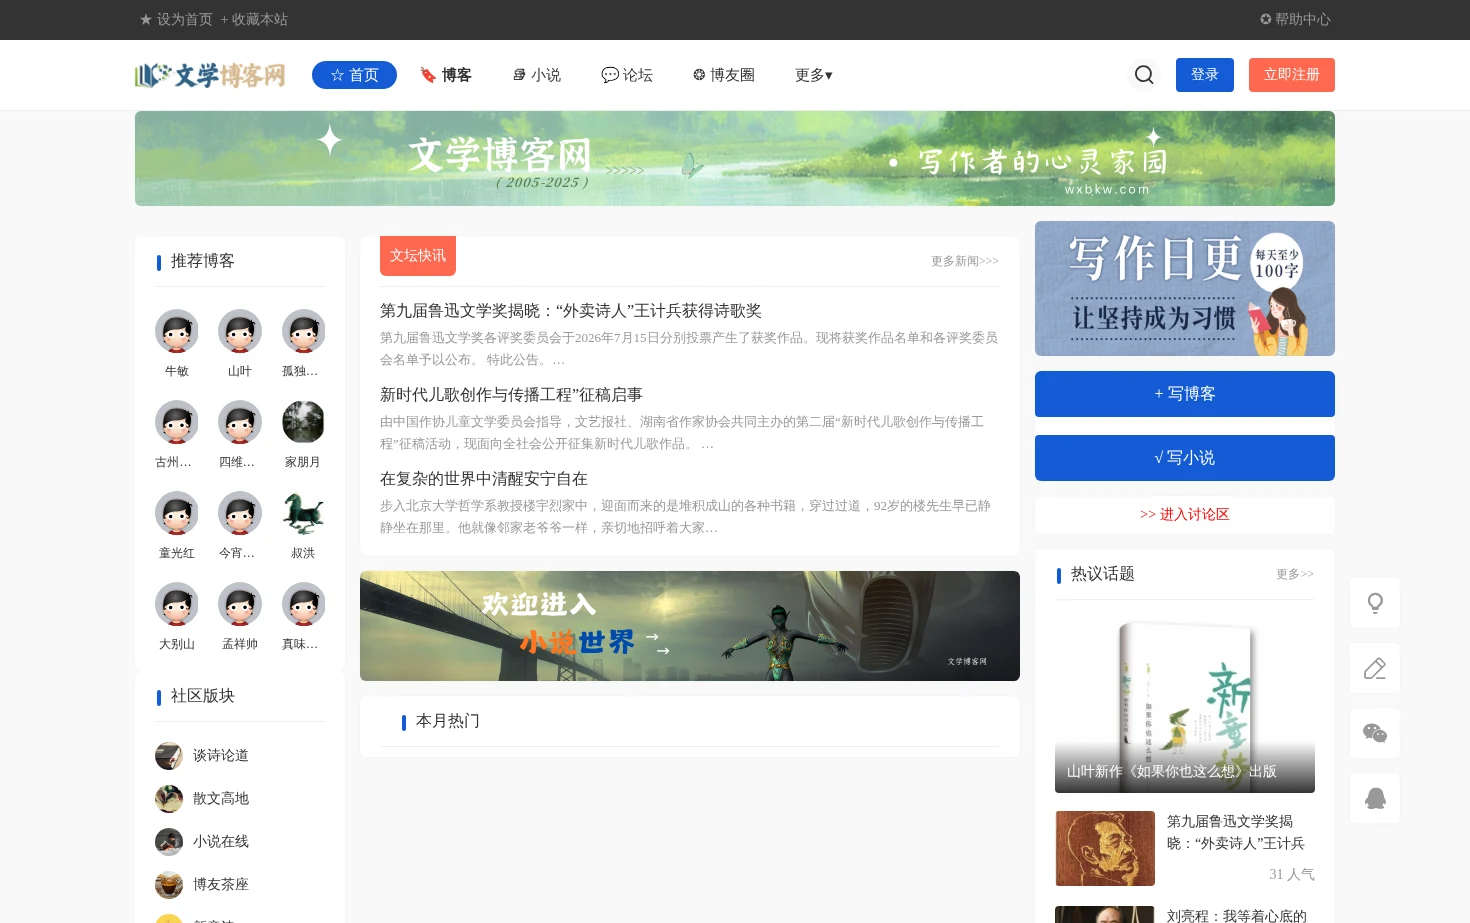1470x923 pixels.
Task: Click 博友茶座 community section text
Action: tap(221, 885)
